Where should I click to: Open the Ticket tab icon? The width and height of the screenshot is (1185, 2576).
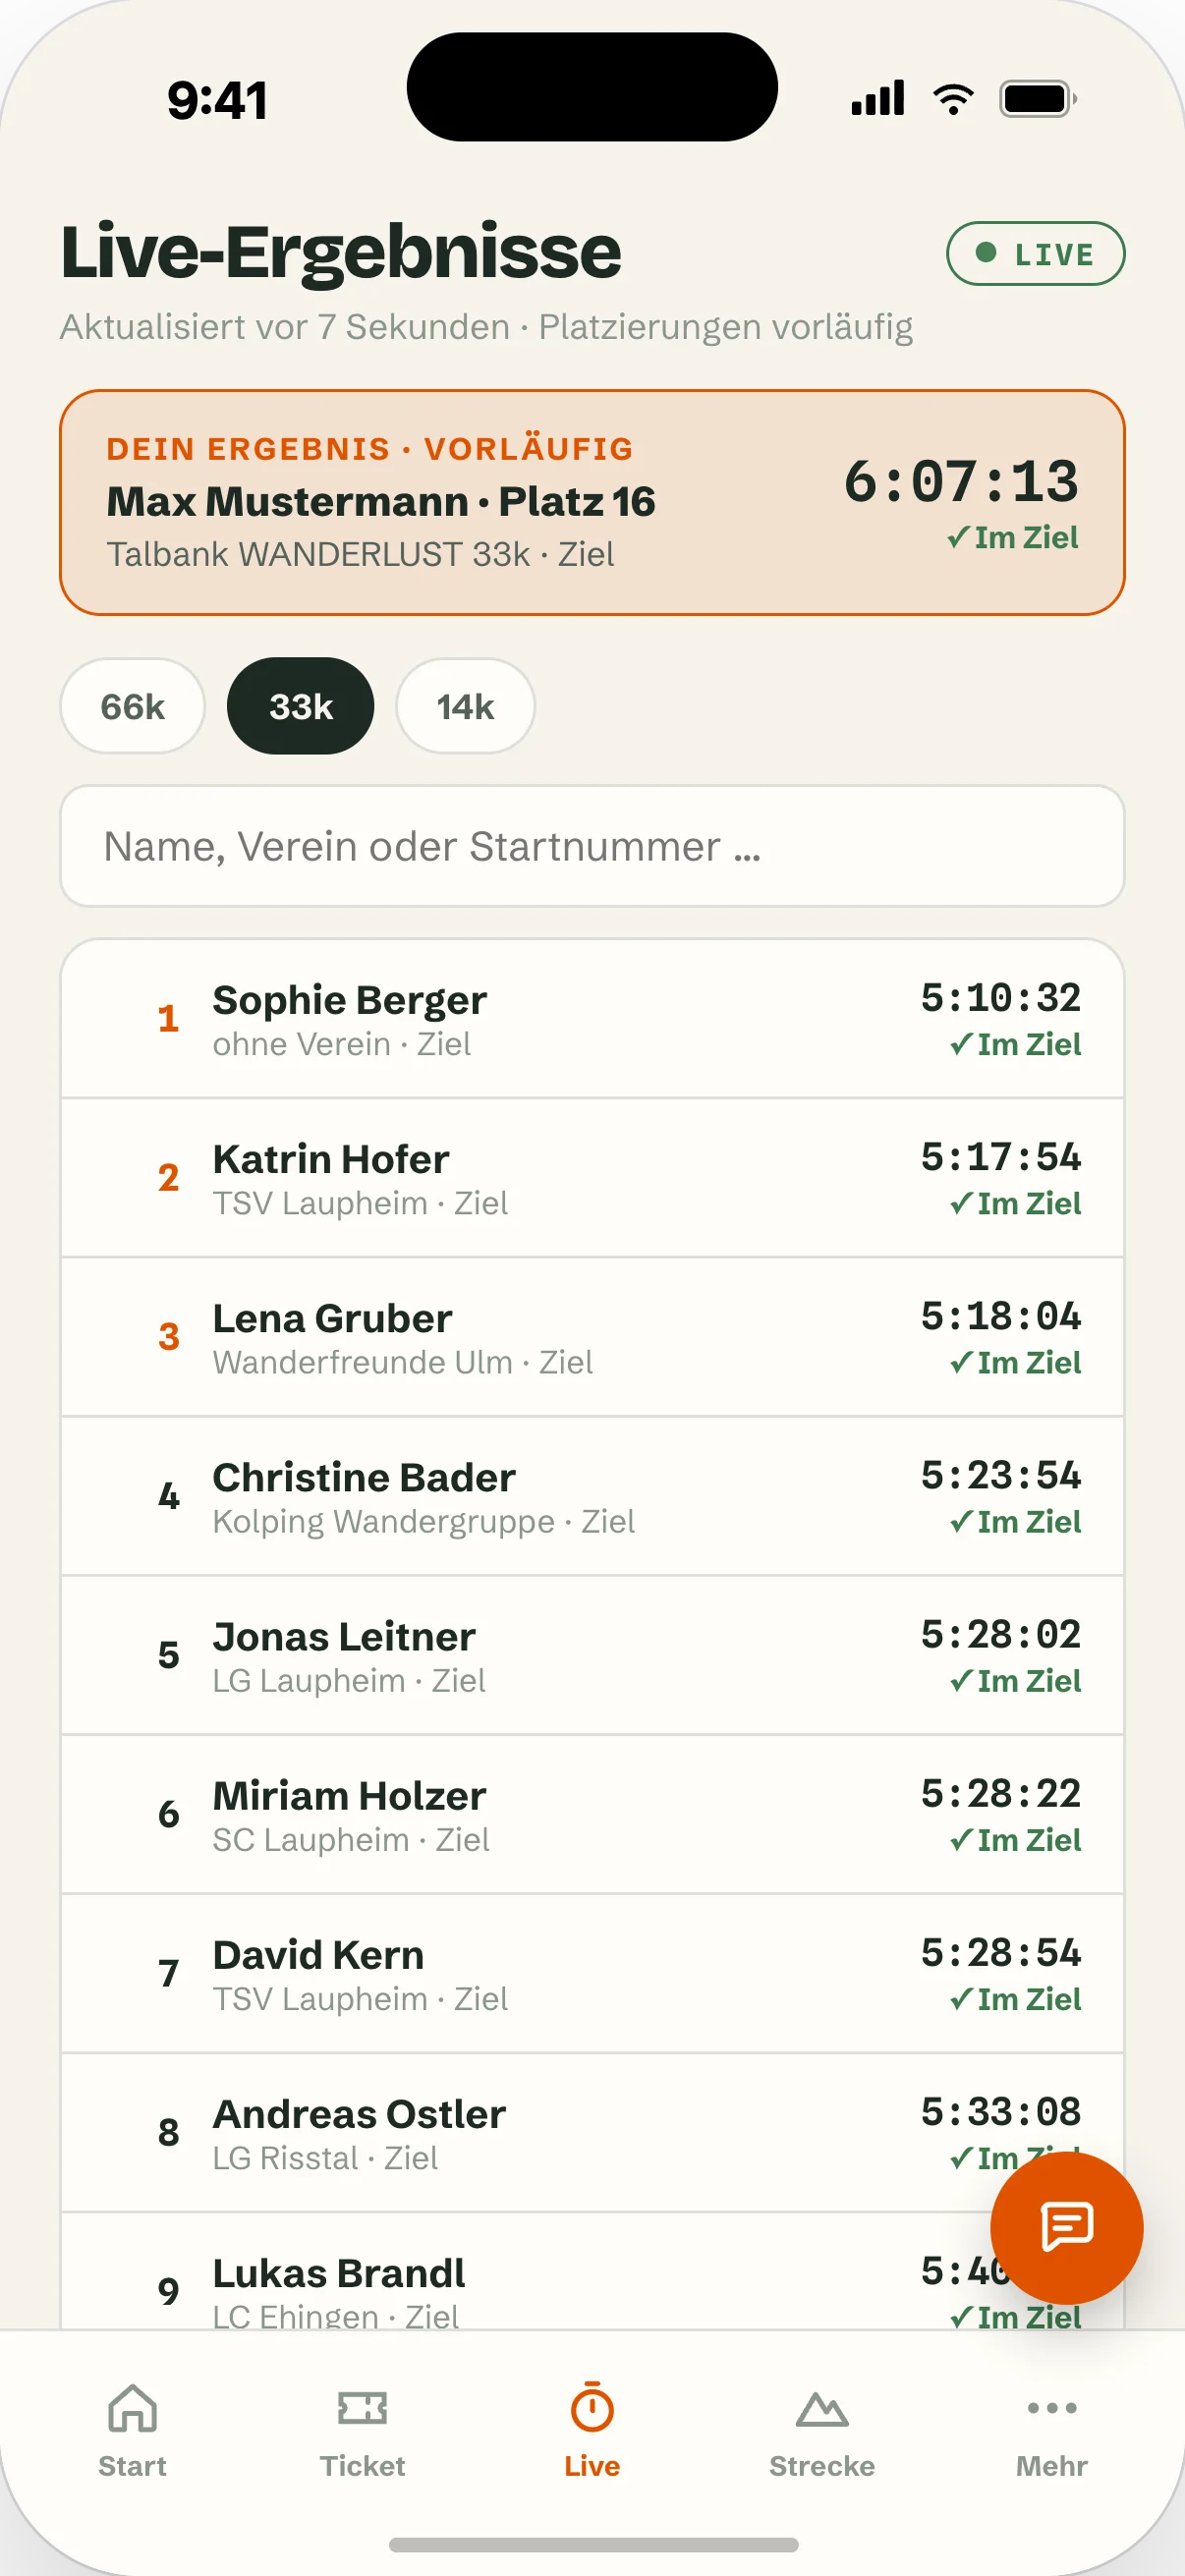click(362, 2408)
